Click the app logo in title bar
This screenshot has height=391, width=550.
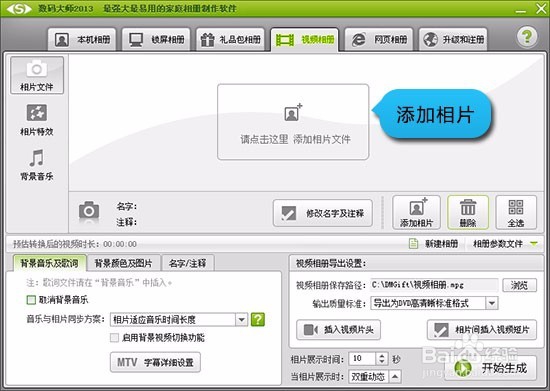pos(19,8)
